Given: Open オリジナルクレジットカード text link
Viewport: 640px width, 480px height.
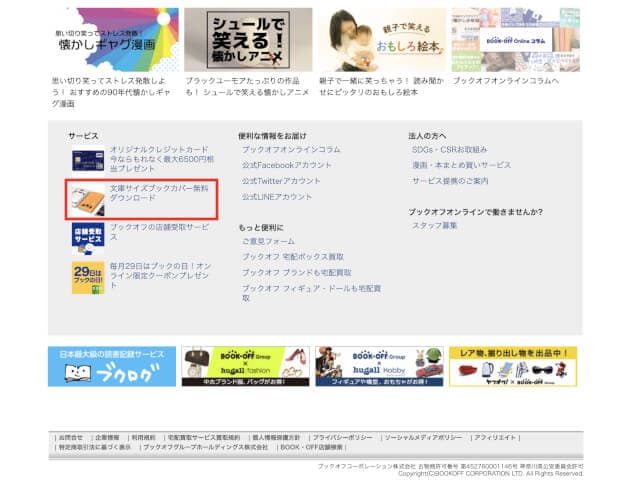Looking at the screenshot, I should tap(162, 159).
